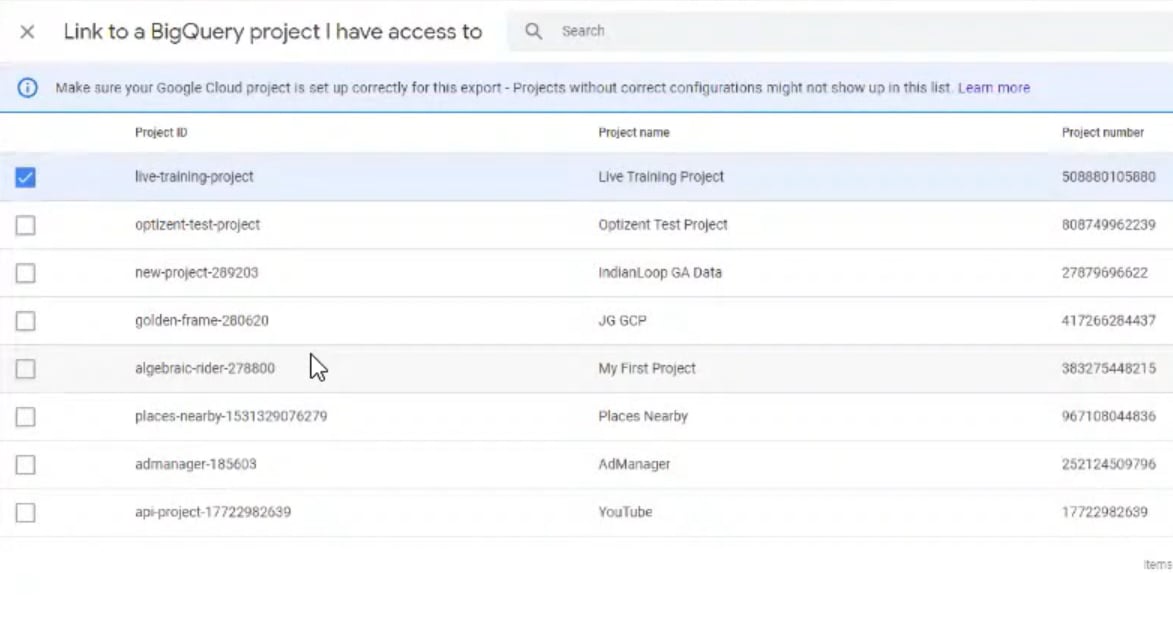Click the Optizent Test Project name
1173x637 pixels.
[662, 224]
